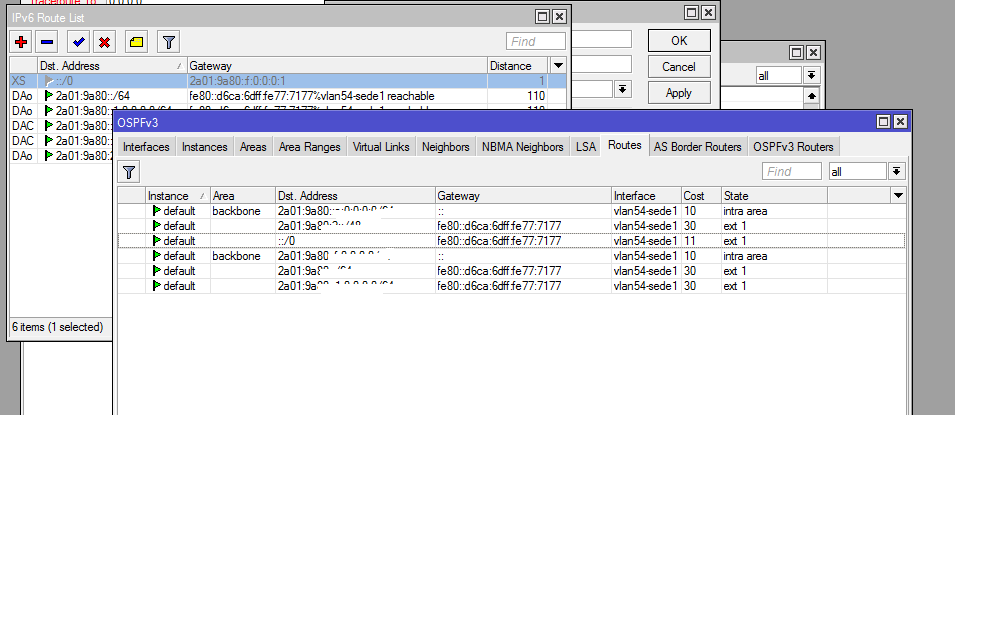Image resolution: width=1008 pixels, height=630 pixels.
Task: Open filter in OSPFv3 window toolbar
Action: point(129,172)
